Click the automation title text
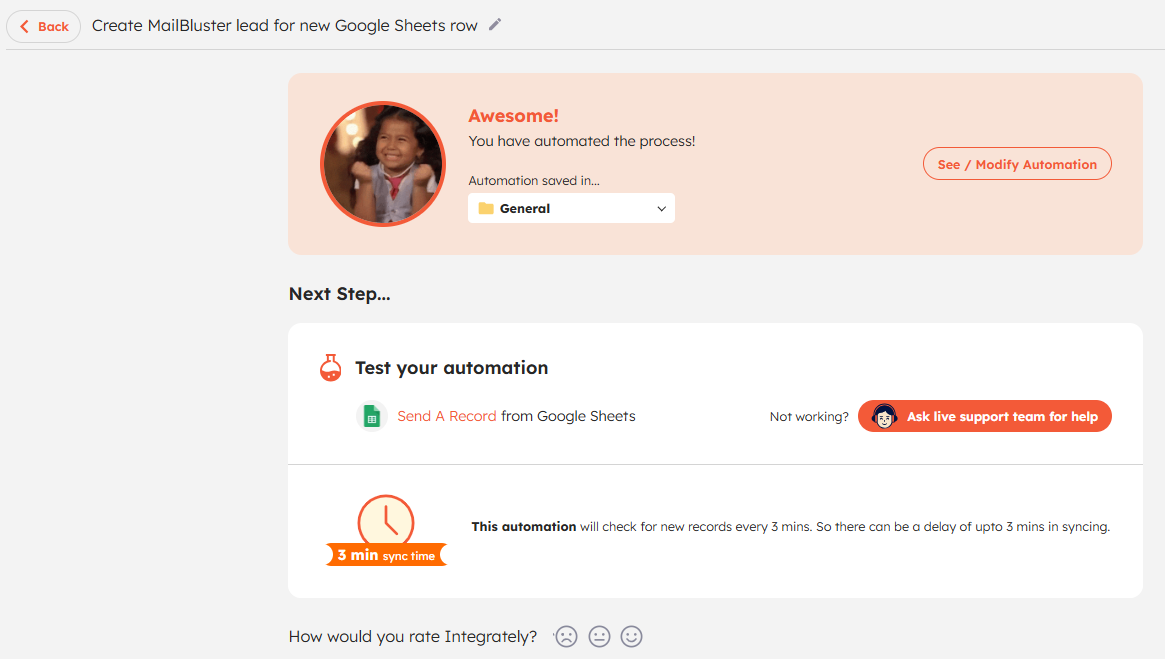This screenshot has height=659, width=1165. point(284,26)
